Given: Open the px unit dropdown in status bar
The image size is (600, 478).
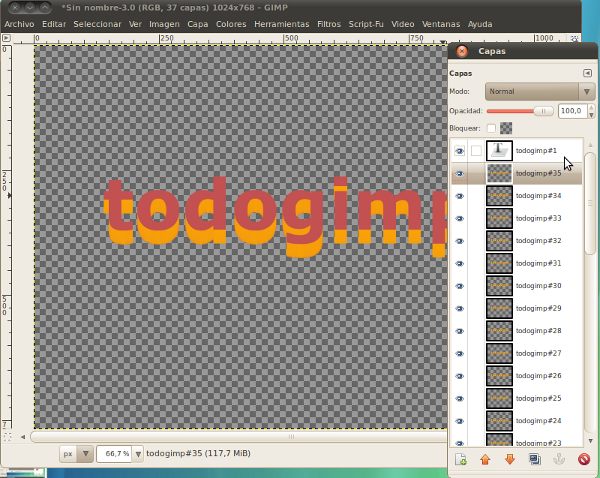Looking at the screenshot, I should [77, 454].
